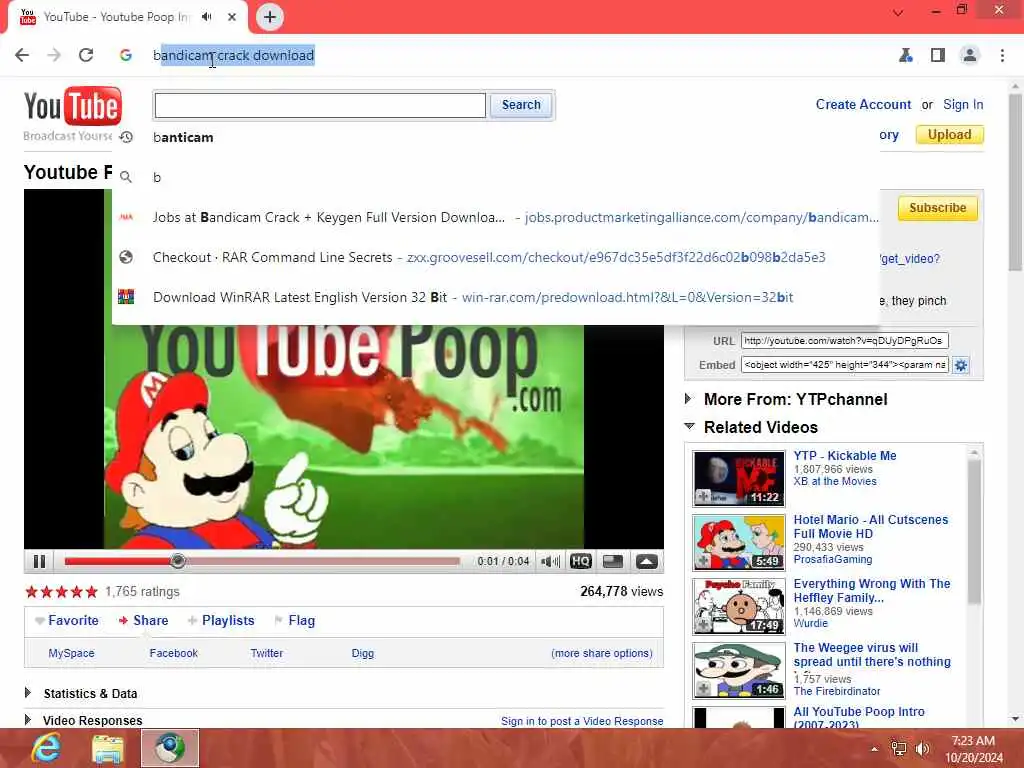Add the Weegee virus video to queue plus icon
Screen dimensions: 1024x768
click(703, 688)
